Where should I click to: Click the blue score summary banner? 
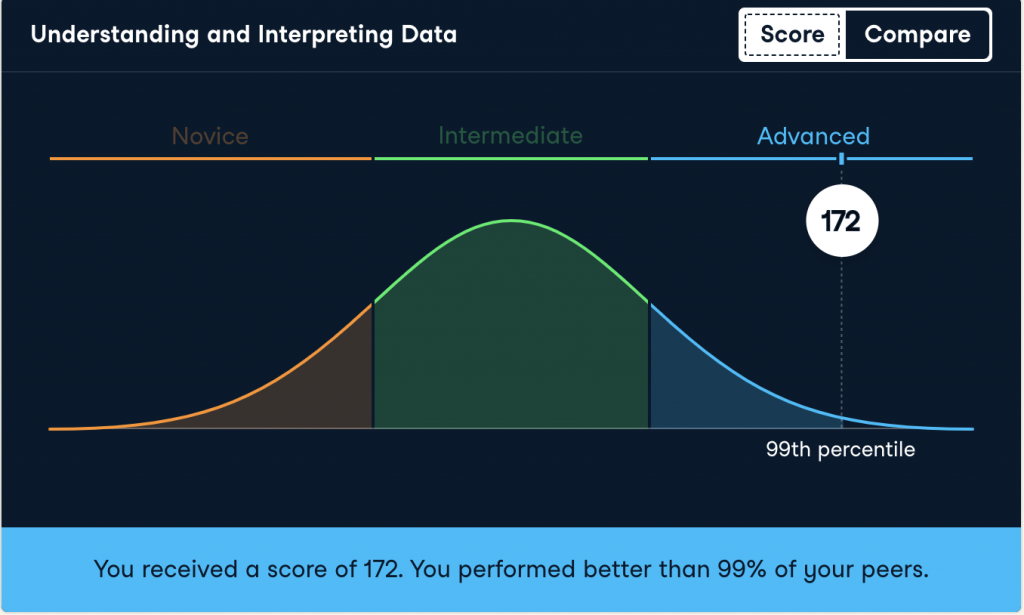(x=511, y=570)
